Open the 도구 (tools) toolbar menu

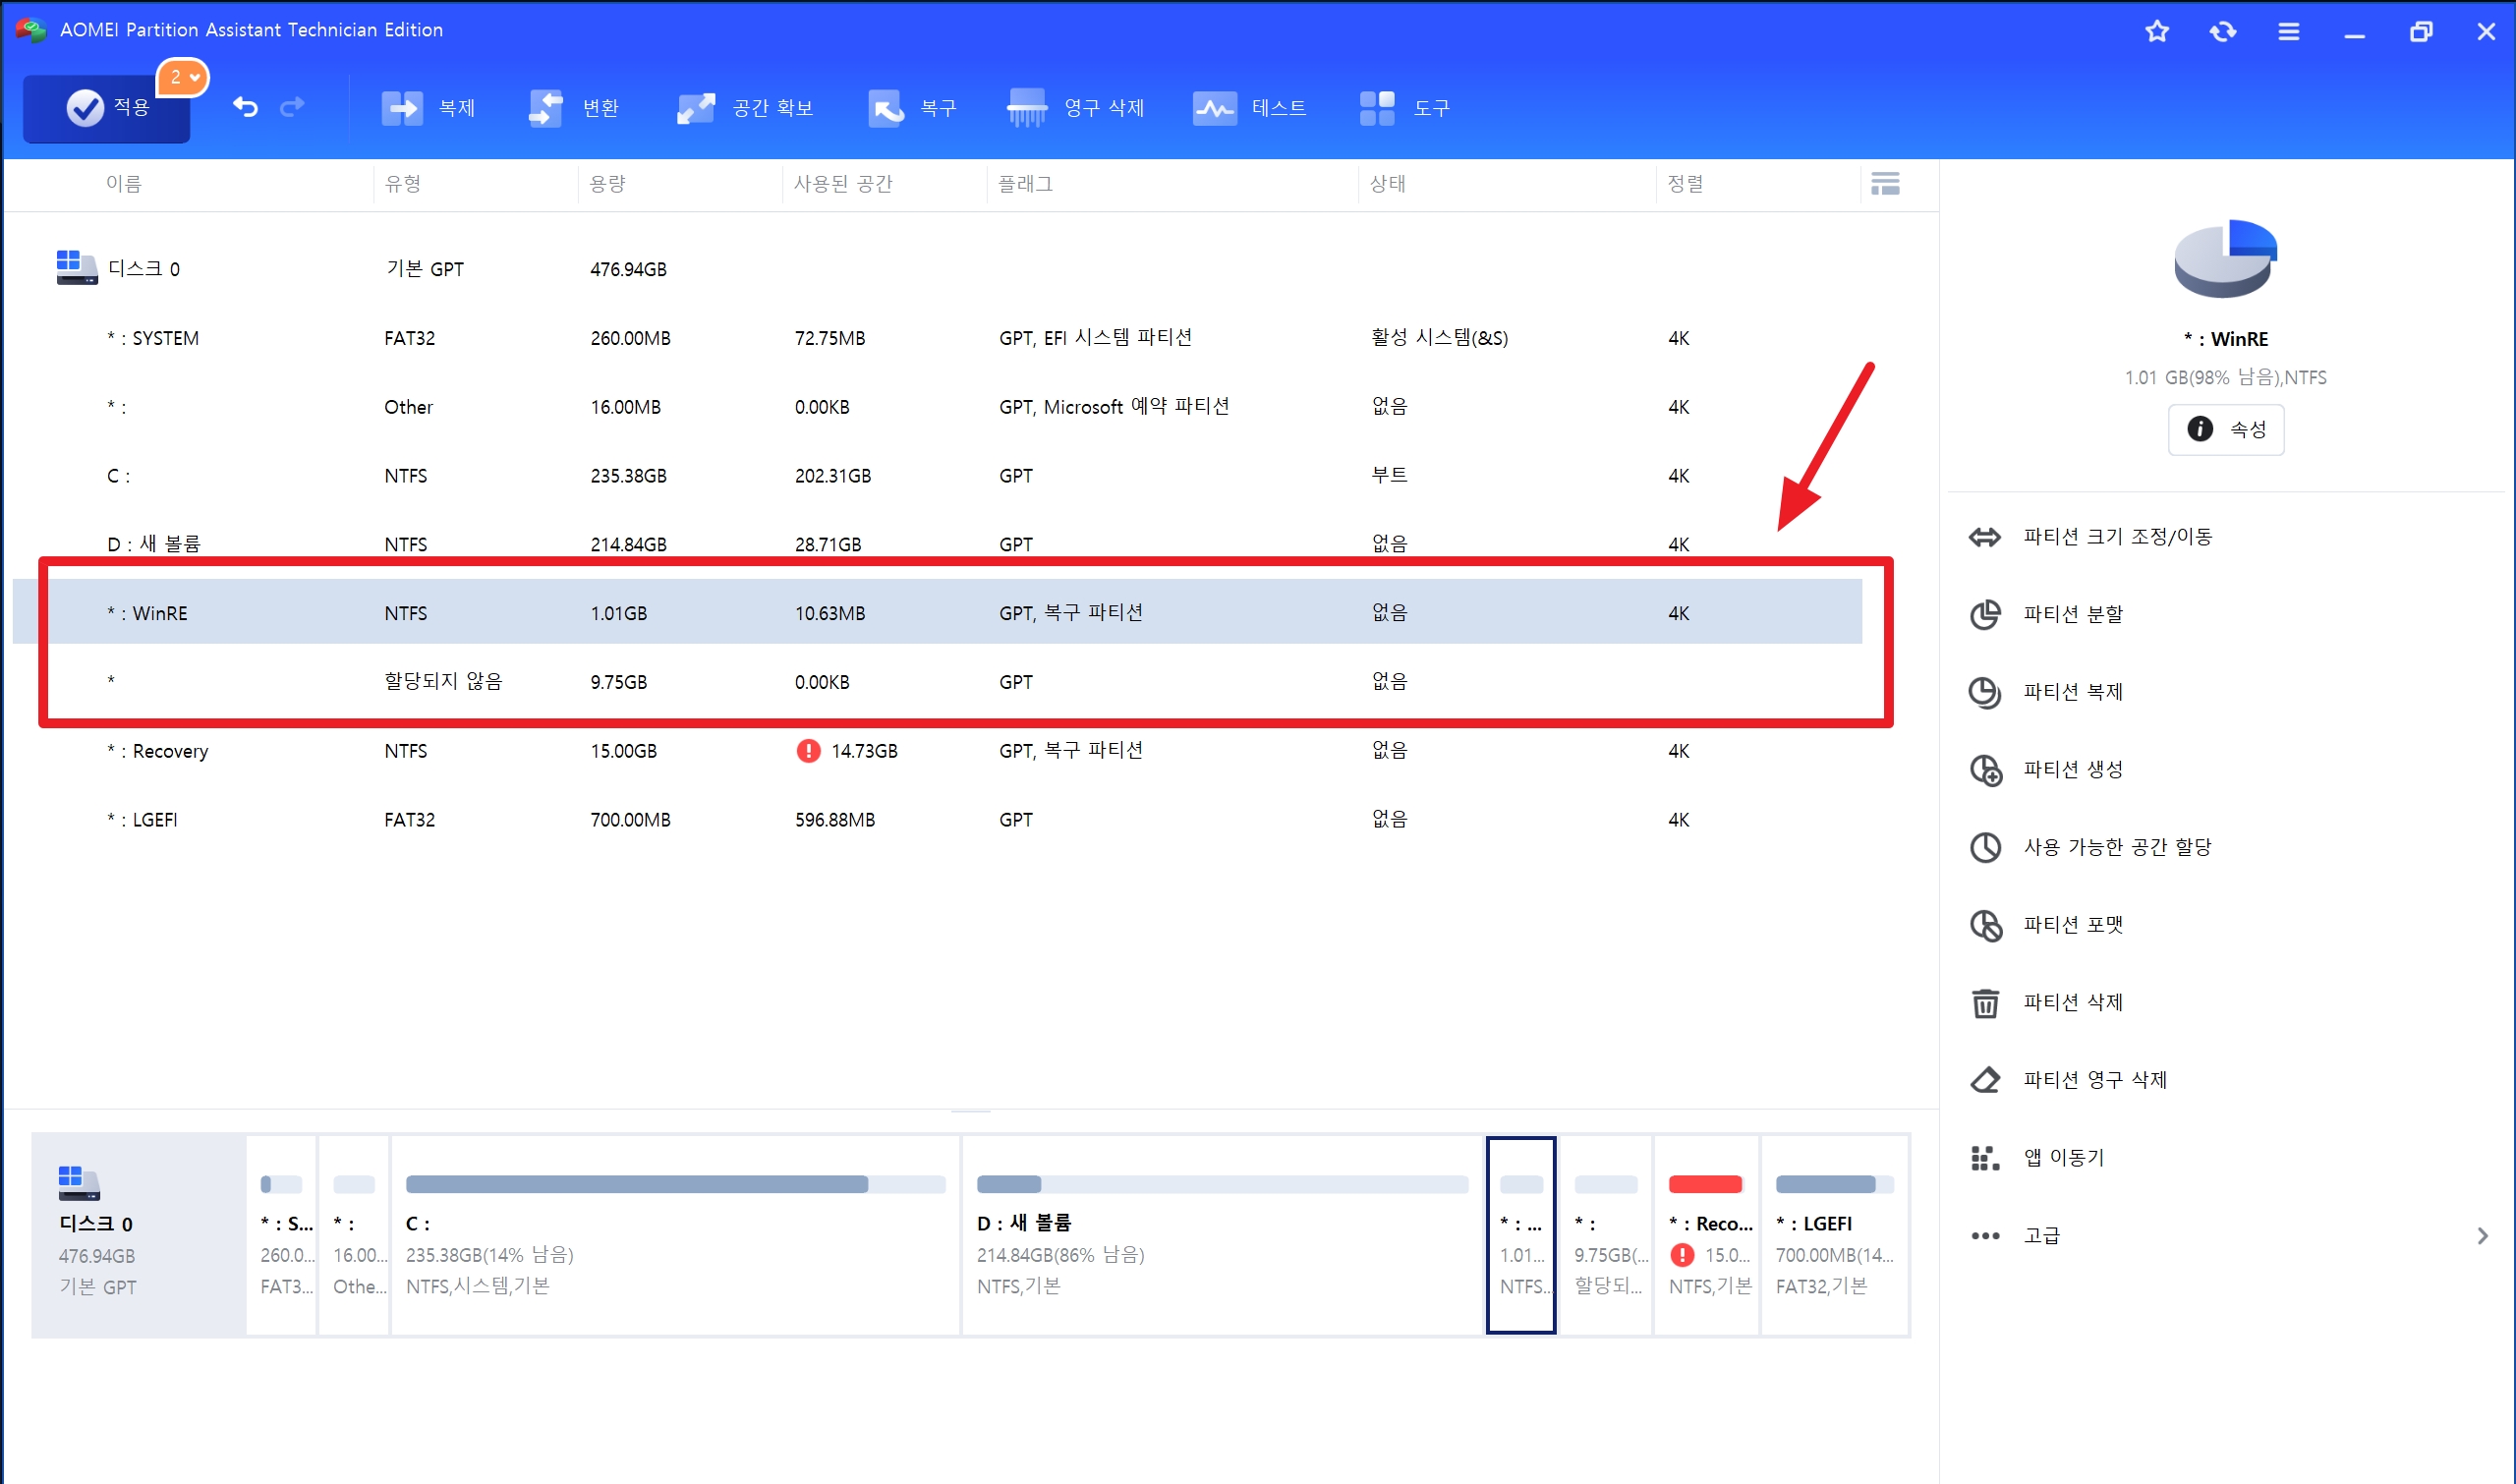coord(1404,107)
